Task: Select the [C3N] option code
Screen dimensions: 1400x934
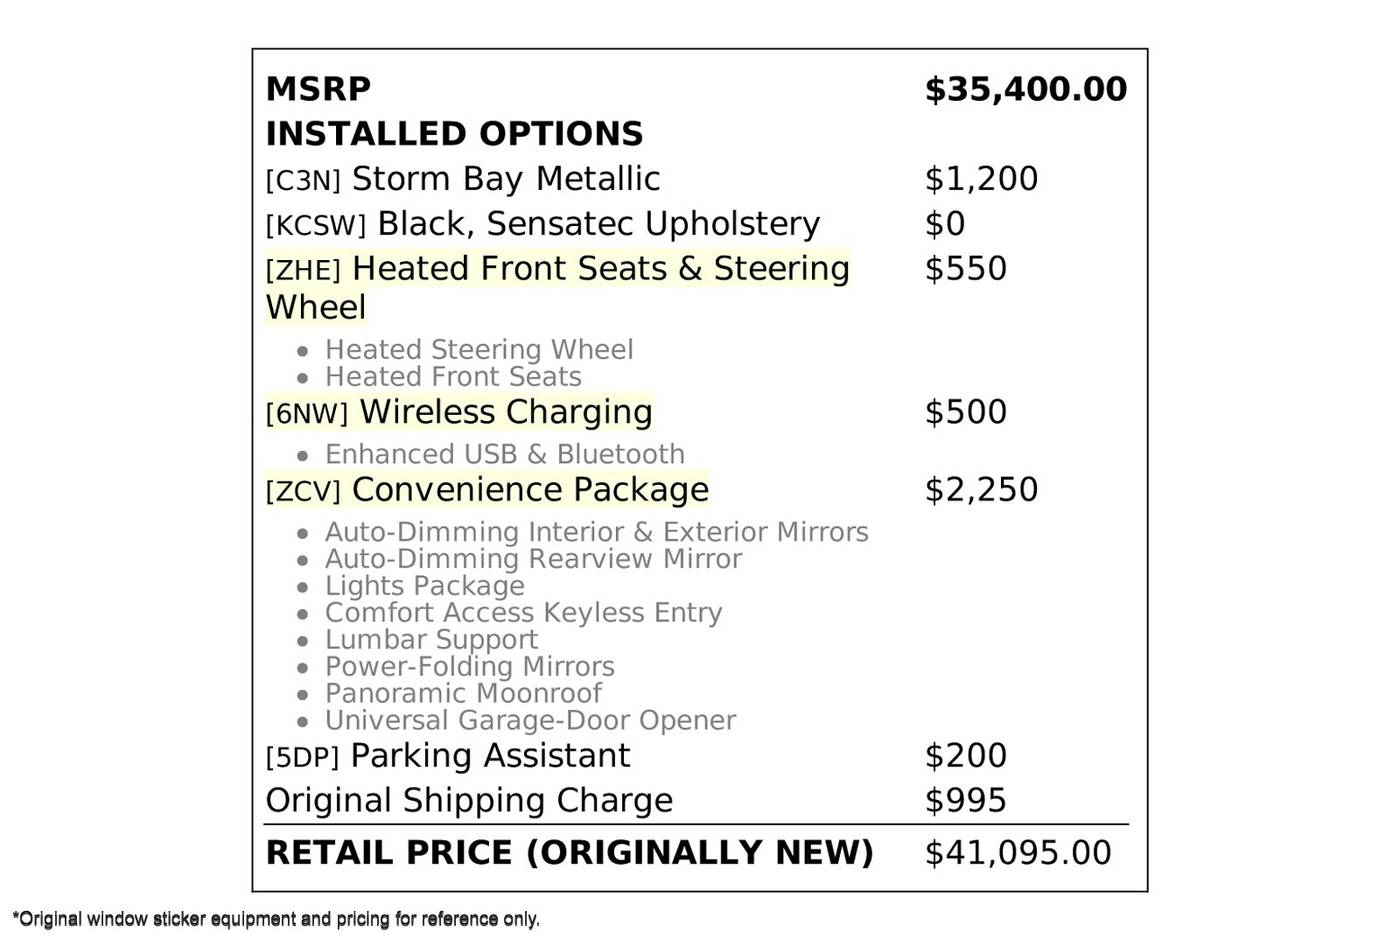Action: click(x=303, y=181)
